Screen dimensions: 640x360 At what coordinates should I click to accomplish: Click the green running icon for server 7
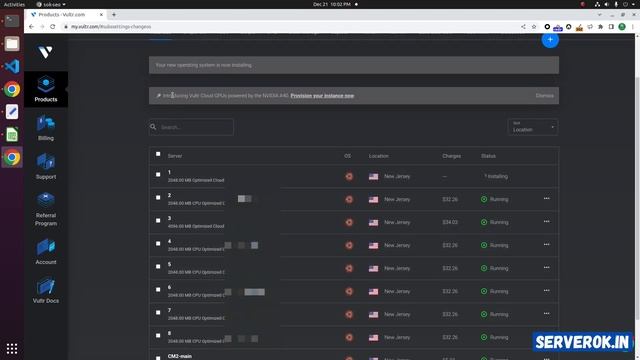pyautogui.click(x=484, y=314)
